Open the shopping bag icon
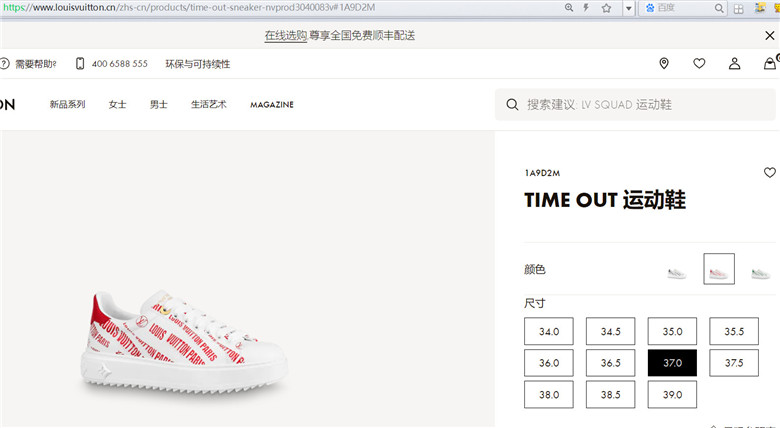Screen dimensions: 780x428 770,63
